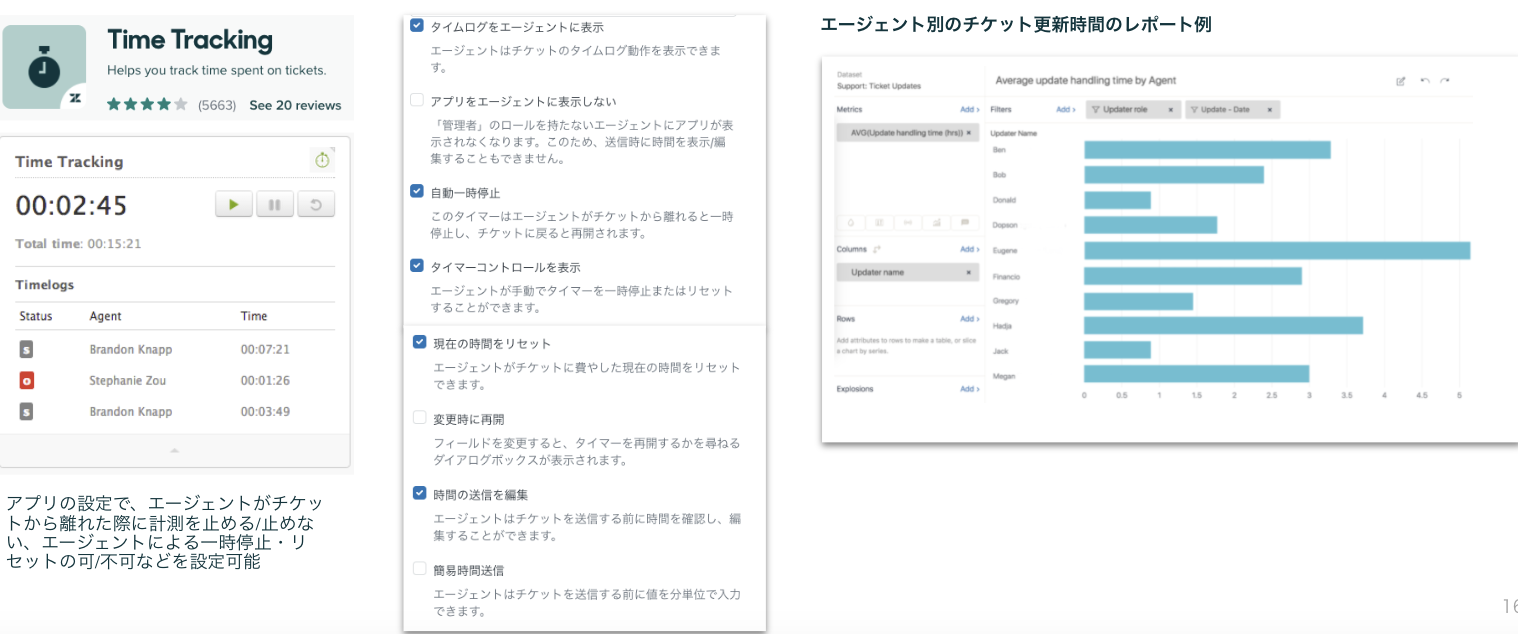1518x634 pixels.
Task: Open the See 20 reviews link
Action: coord(295,105)
